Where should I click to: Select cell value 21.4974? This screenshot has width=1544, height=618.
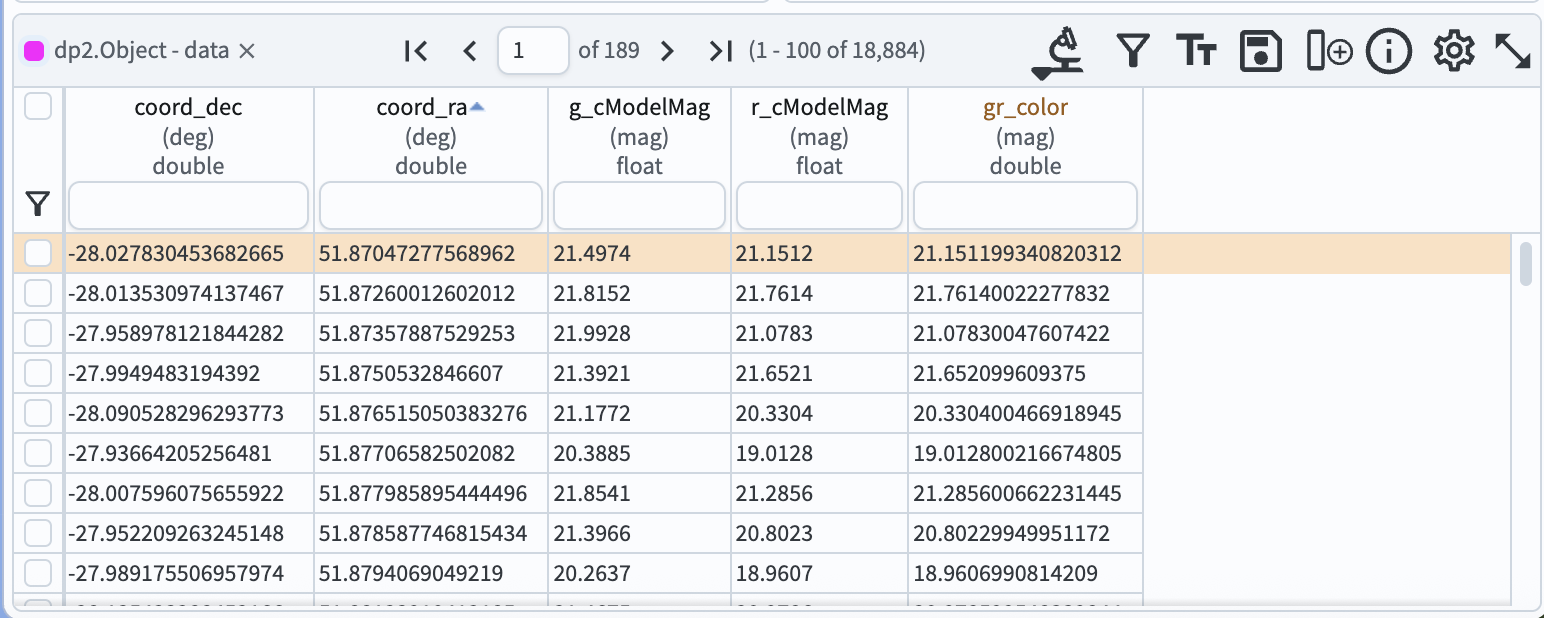pos(592,254)
